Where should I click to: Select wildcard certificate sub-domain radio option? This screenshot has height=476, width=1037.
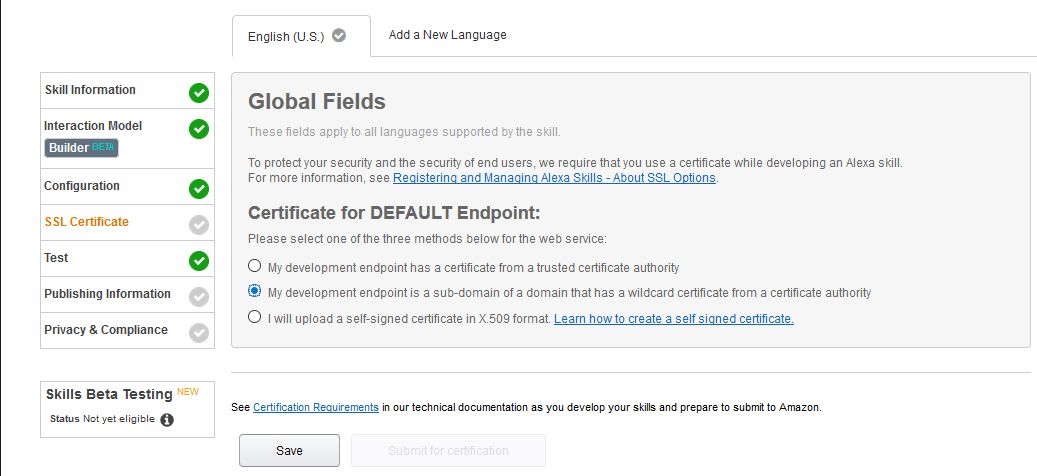[255, 292]
